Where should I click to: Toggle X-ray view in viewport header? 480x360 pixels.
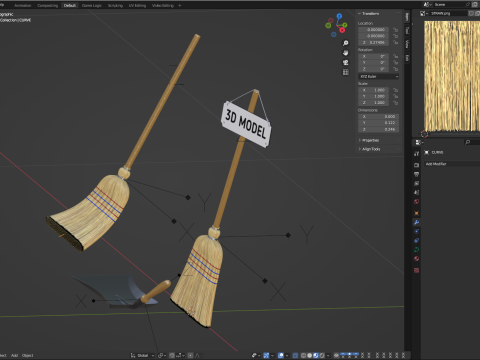click(x=295, y=355)
